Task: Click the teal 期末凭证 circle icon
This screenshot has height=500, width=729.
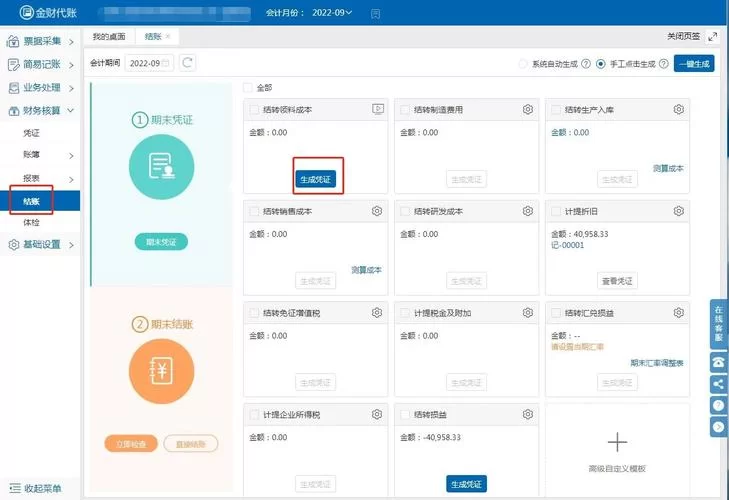Action: tap(161, 167)
